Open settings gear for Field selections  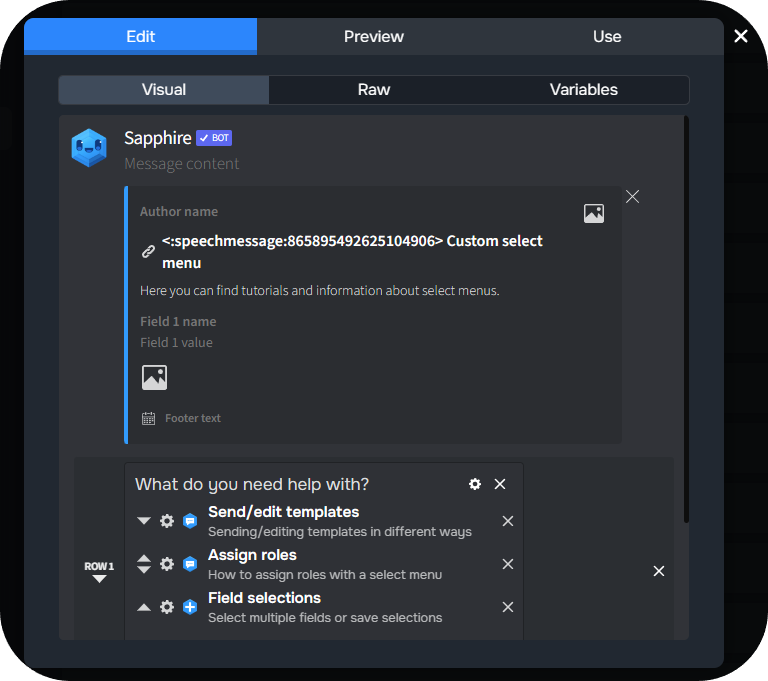(x=167, y=607)
